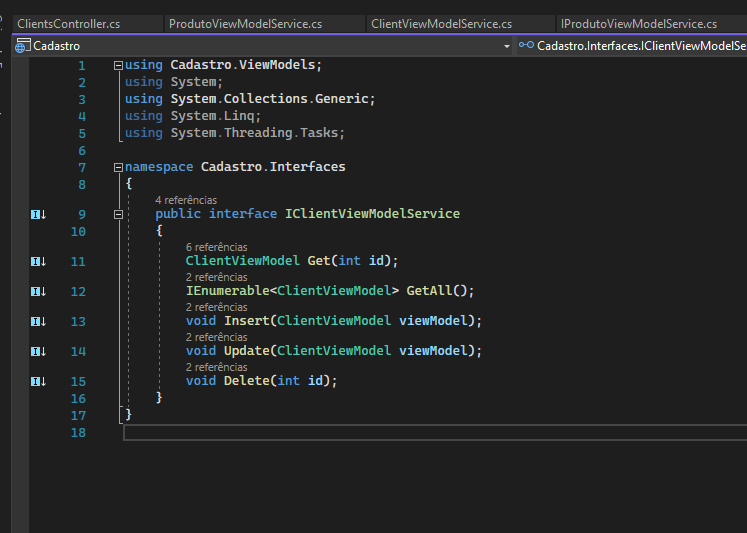
Task: Open the '2 referências' CodeLens above Update
Action: click(x=216, y=337)
